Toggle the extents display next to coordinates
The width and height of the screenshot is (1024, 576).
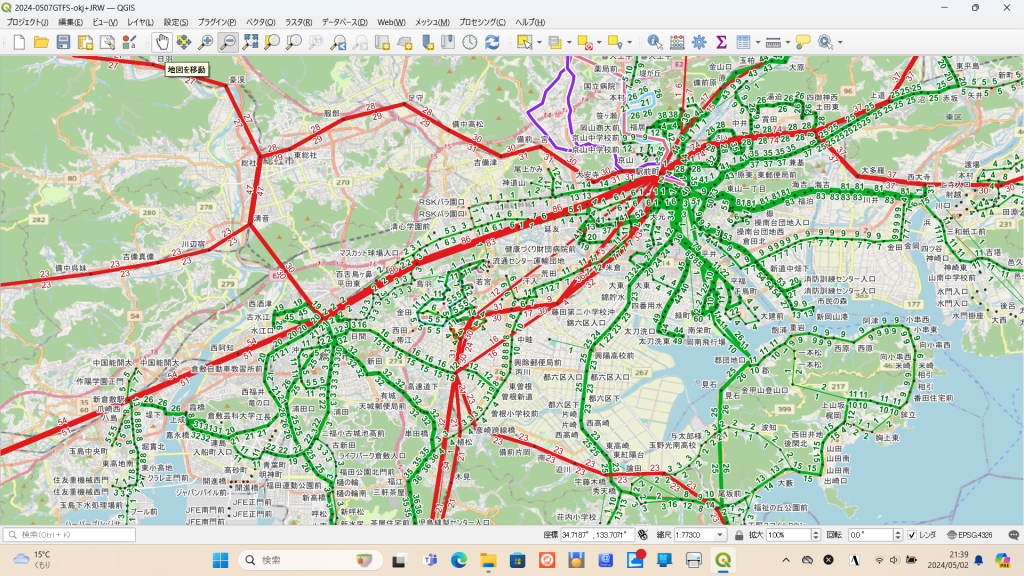(642, 535)
